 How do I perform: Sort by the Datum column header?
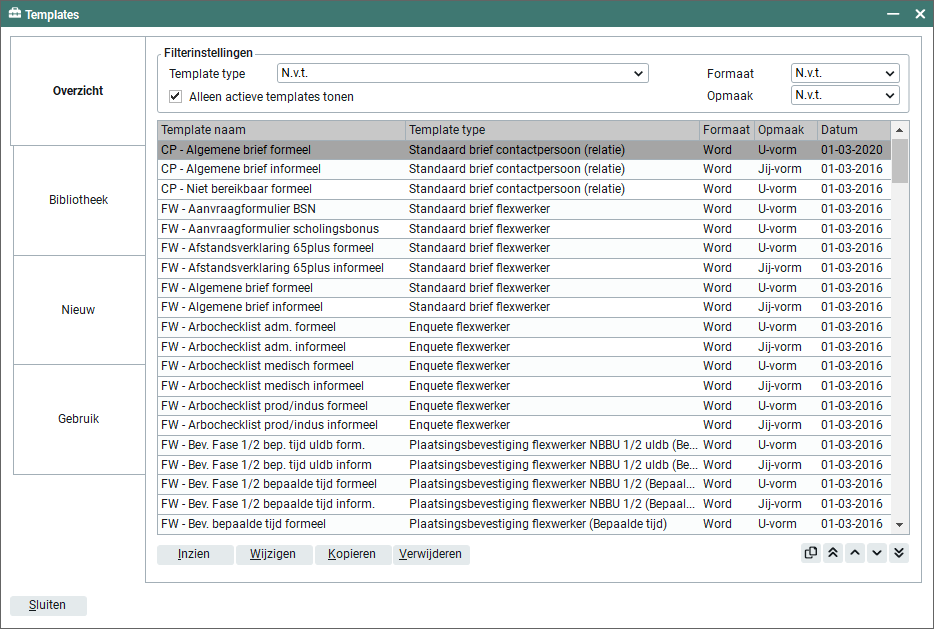(x=852, y=130)
